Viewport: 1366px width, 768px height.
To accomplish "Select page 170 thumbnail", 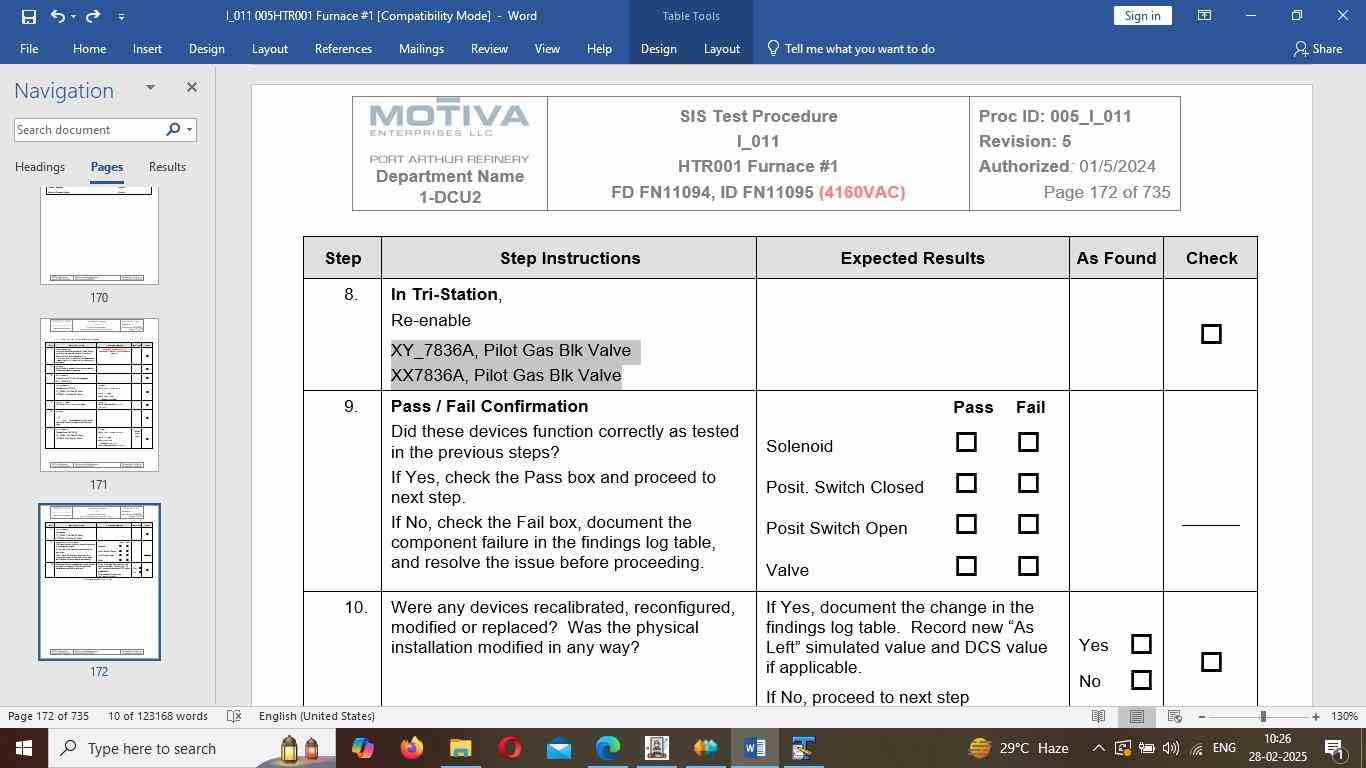I will pos(99,236).
